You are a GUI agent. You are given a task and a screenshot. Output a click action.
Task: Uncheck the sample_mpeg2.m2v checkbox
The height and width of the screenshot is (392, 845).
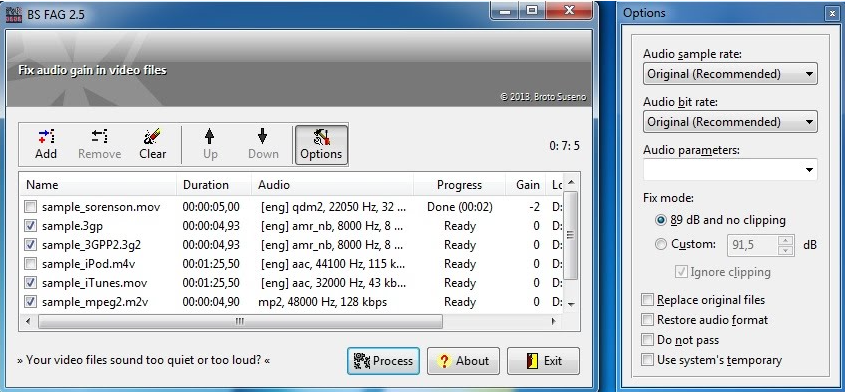coord(31,301)
